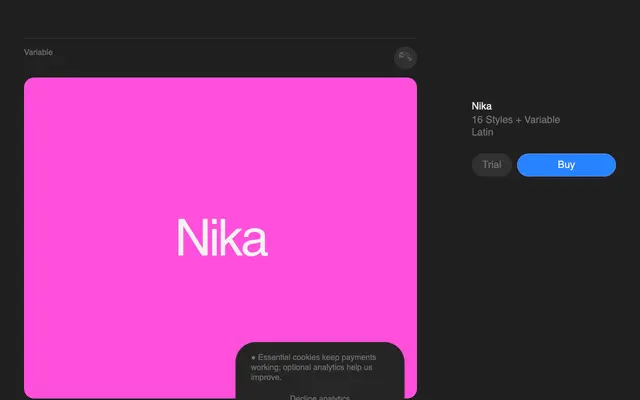Click the blue Buy button
This screenshot has height=400, width=640.
pos(566,165)
